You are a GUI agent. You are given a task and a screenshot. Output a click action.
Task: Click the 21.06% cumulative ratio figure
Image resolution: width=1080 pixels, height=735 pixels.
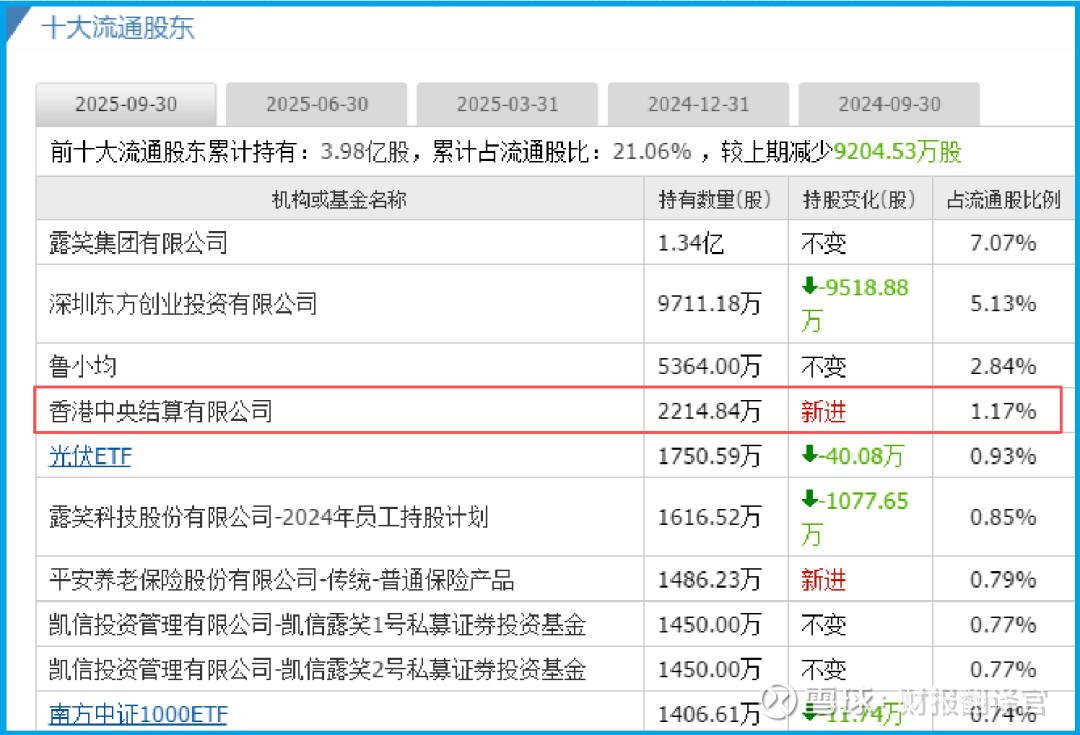[652, 152]
